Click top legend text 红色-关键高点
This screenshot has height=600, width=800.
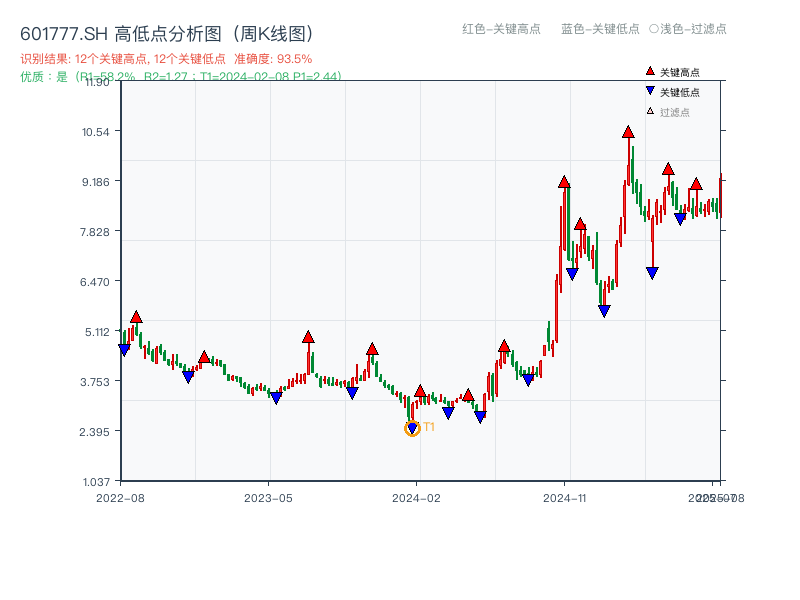[x=501, y=29]
